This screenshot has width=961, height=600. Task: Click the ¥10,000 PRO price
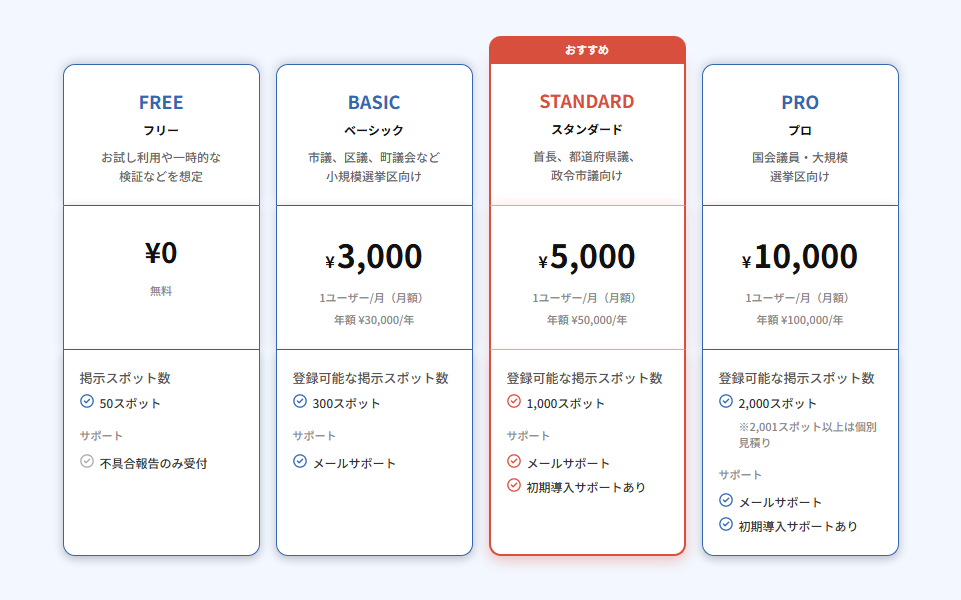(800, 257)
